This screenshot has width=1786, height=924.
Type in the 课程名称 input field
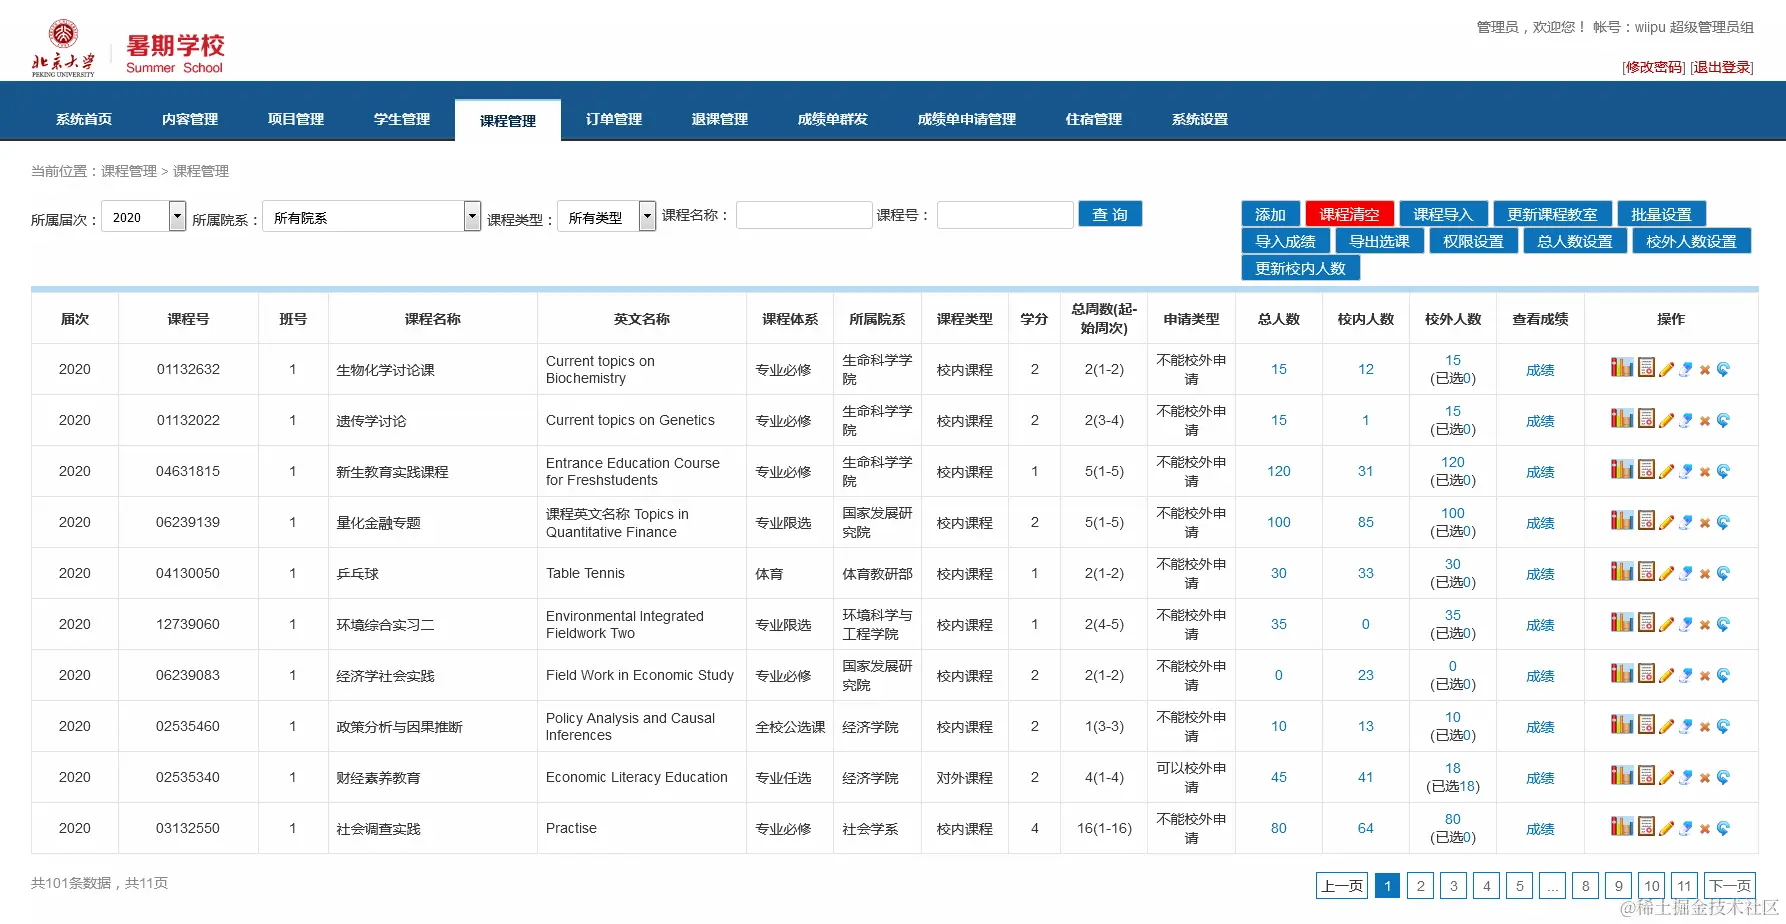(x=803, y=214)
